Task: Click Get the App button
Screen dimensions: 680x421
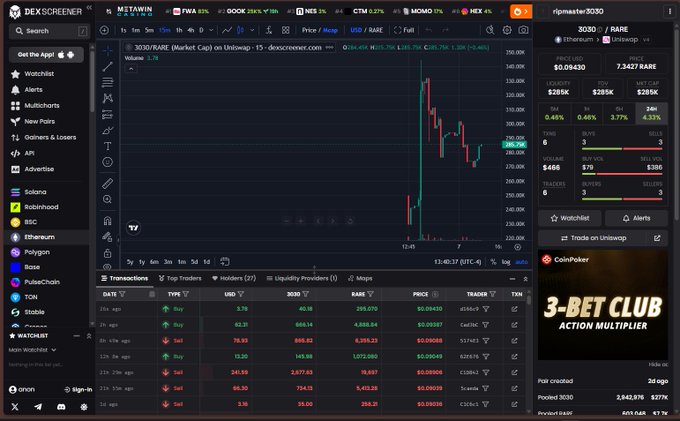Action: click(x=46, y=55)
